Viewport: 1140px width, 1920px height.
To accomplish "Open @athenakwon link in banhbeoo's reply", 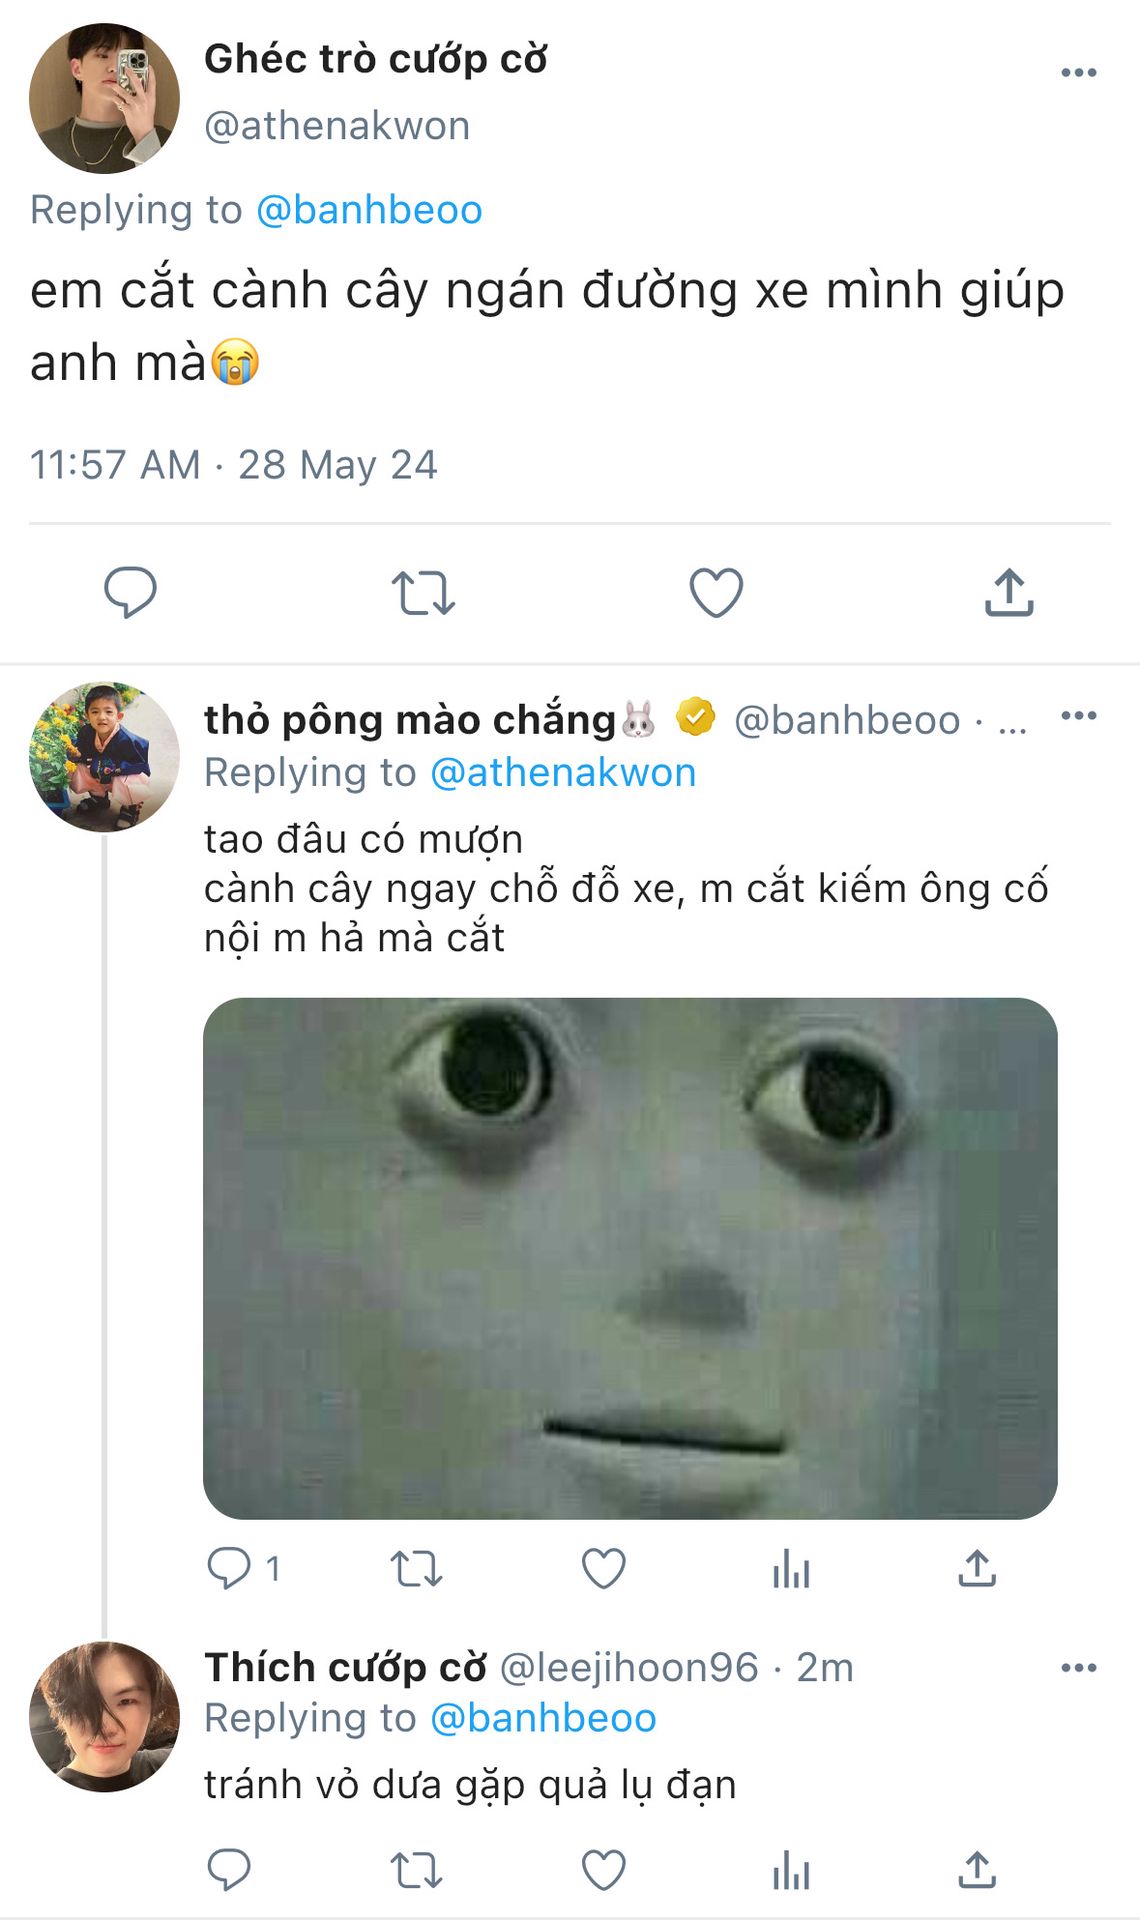I will 563,773.
